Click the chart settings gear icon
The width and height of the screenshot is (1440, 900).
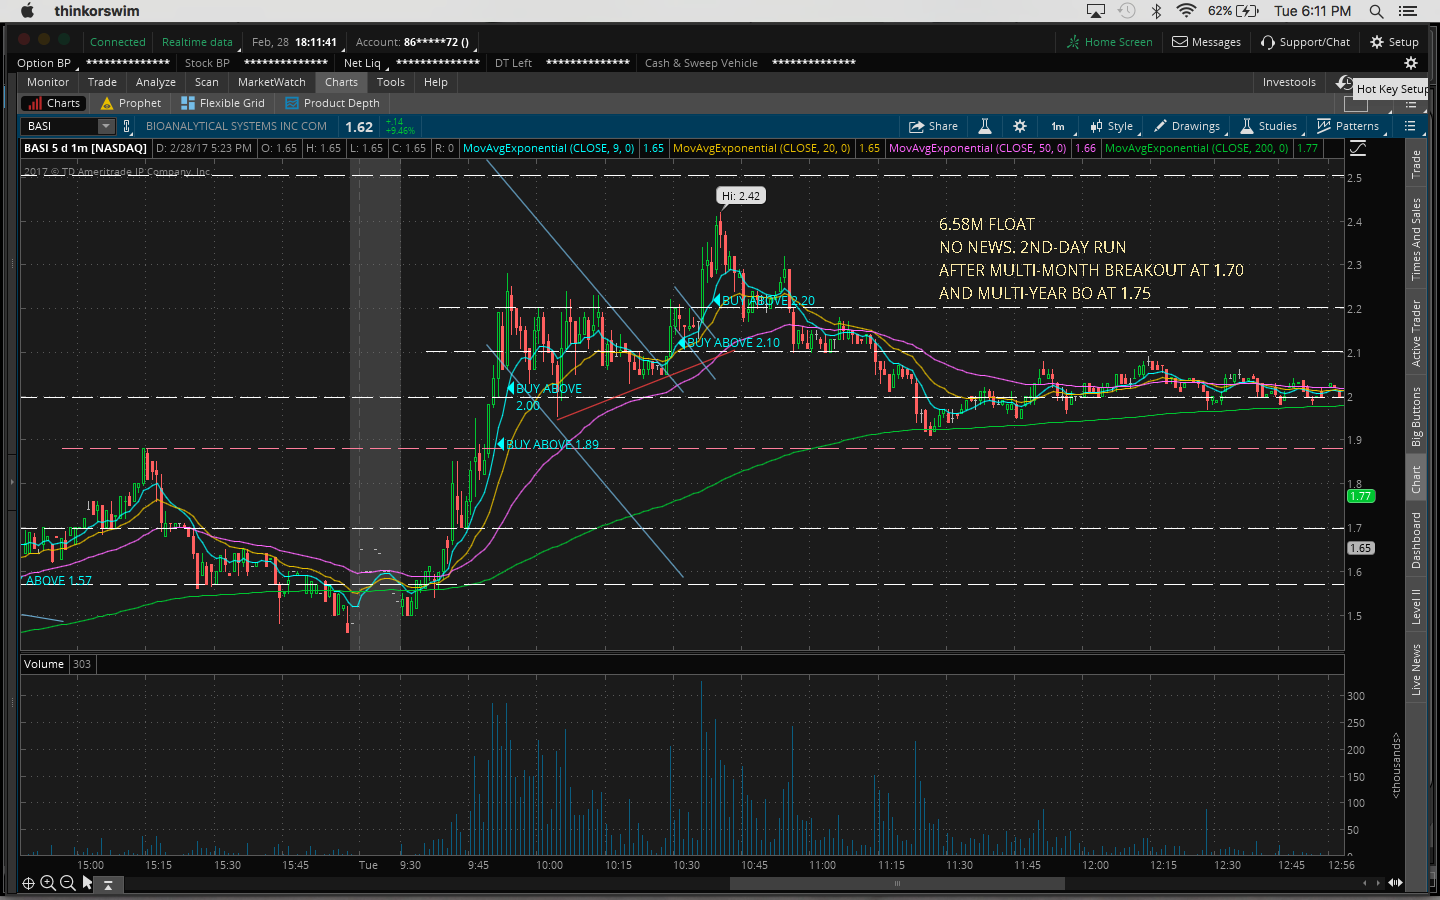[1019, 126]
